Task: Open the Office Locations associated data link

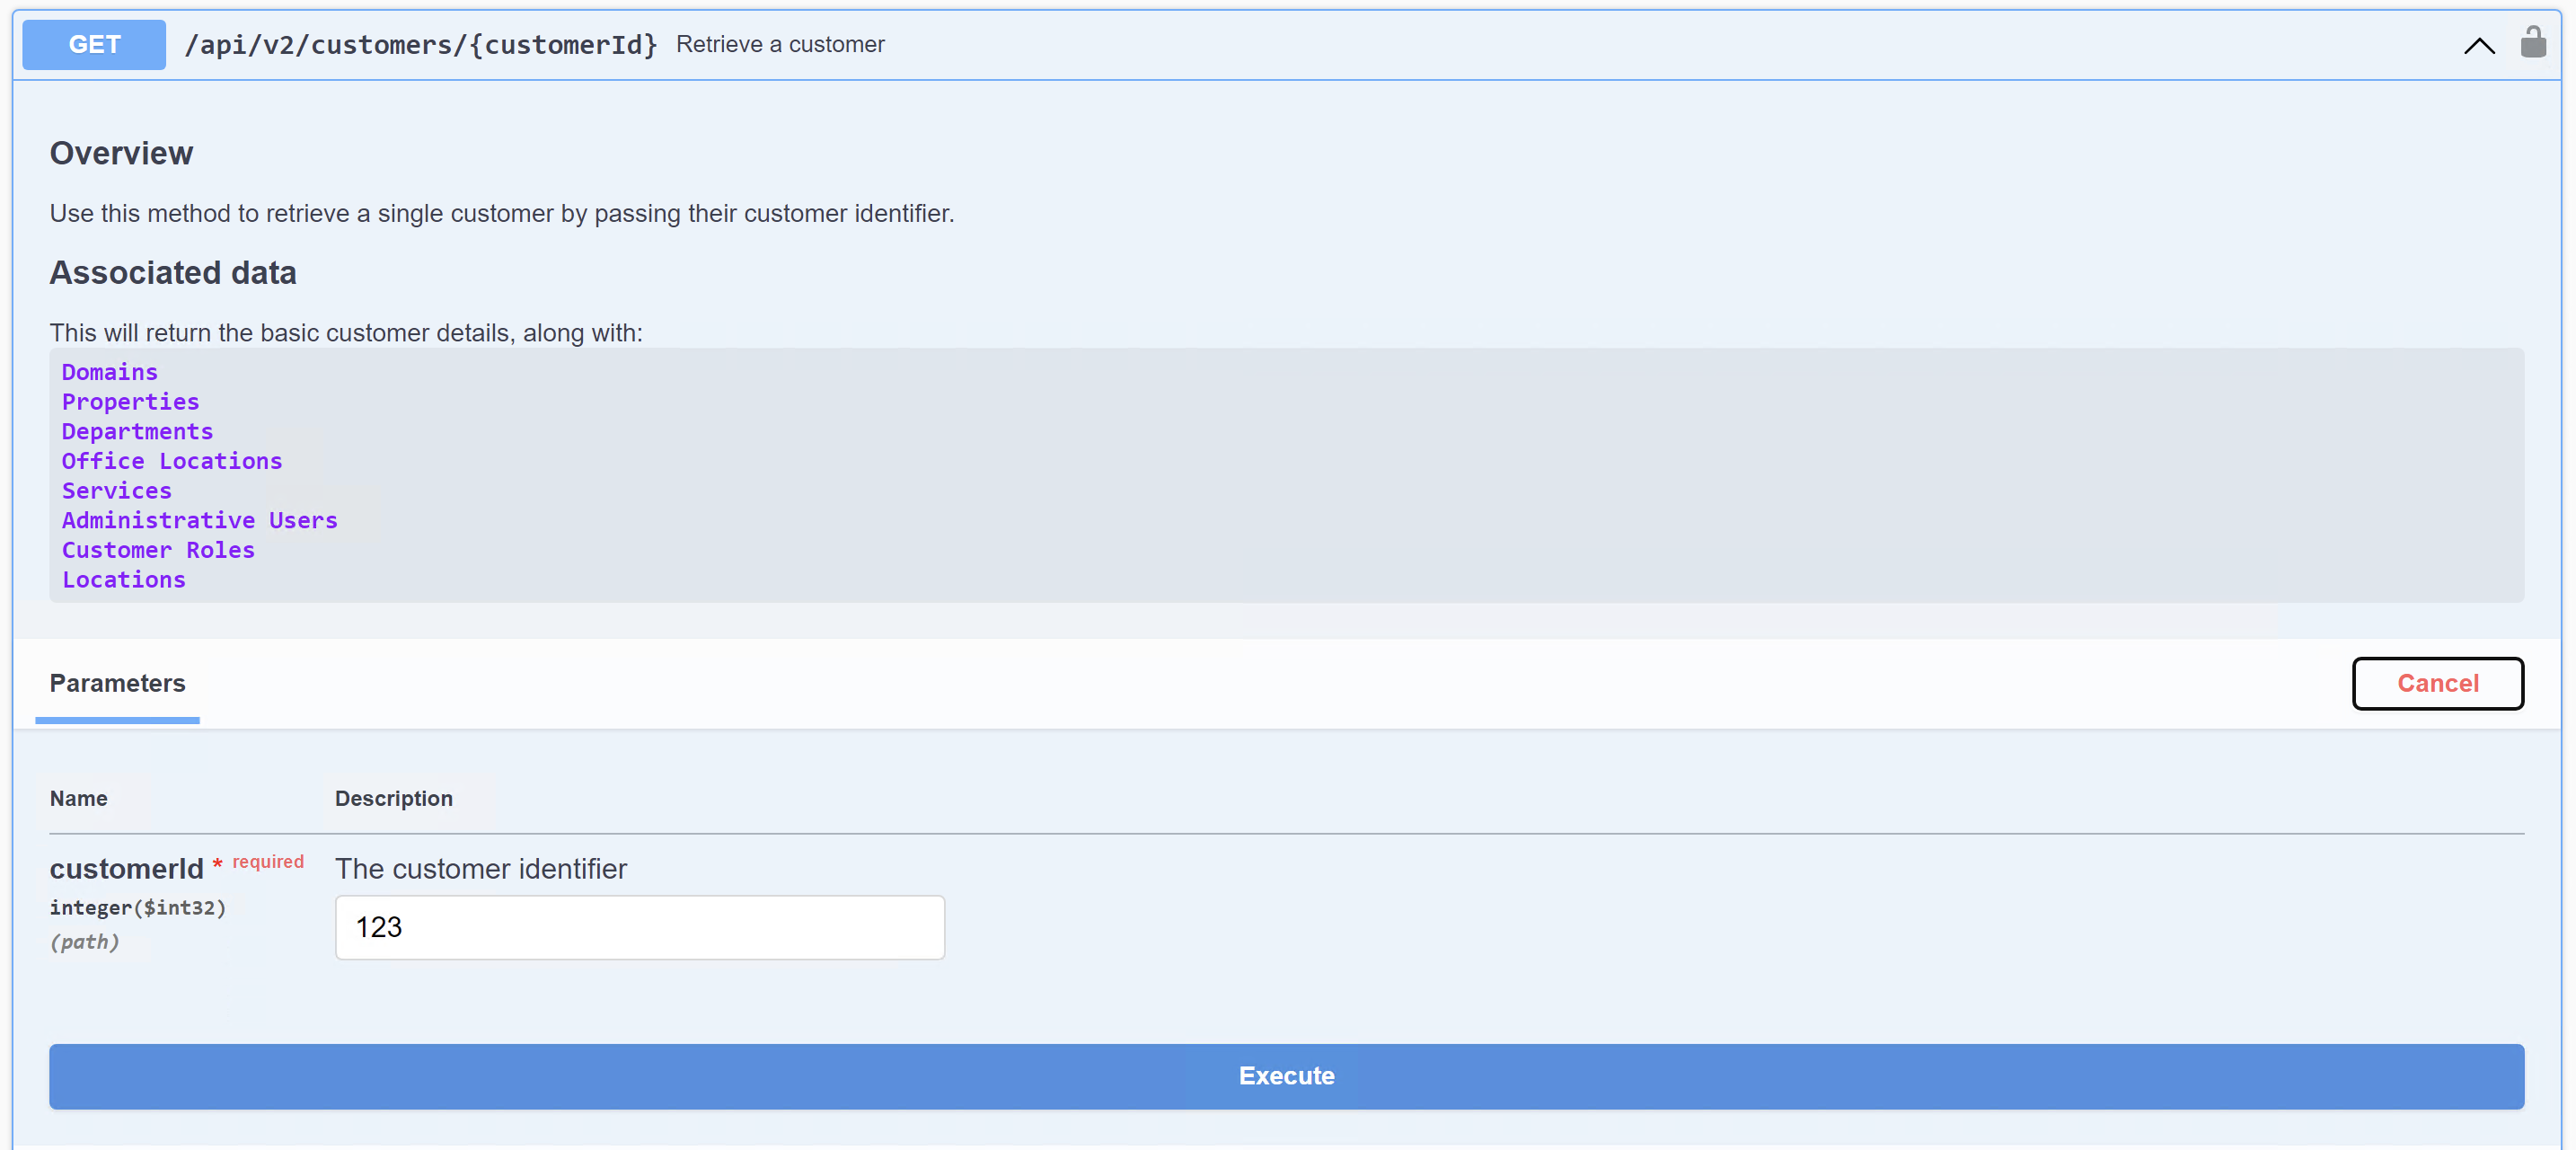Action: coord(171,461)
